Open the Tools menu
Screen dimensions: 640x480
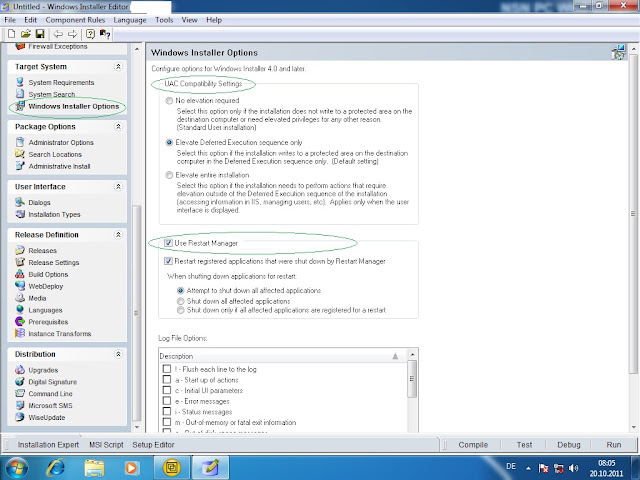(164, 20)
